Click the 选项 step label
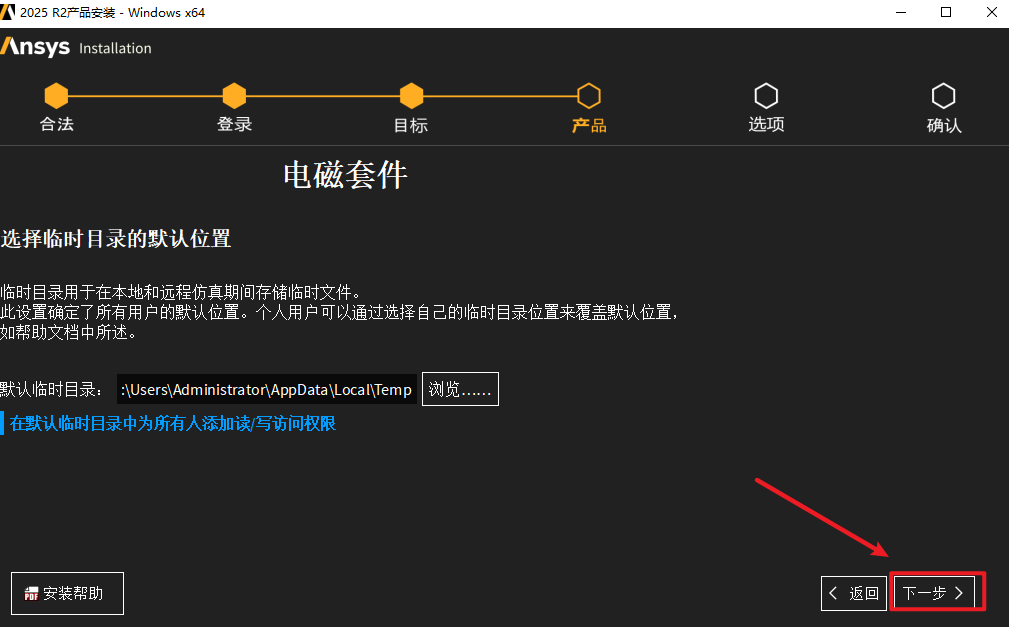 766,124
